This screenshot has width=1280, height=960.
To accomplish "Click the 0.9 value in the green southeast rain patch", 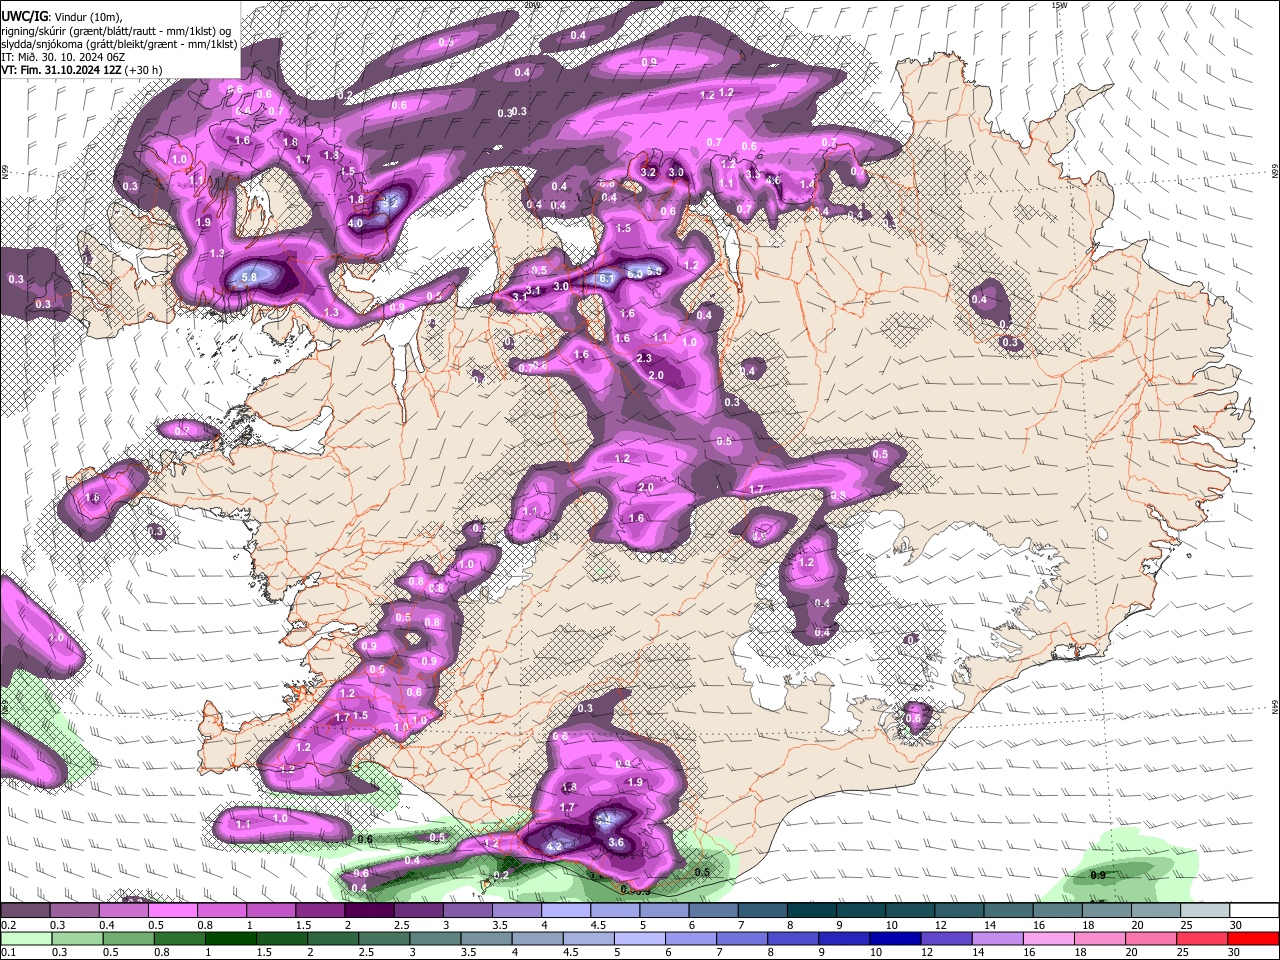I will tap(1098, 875).
